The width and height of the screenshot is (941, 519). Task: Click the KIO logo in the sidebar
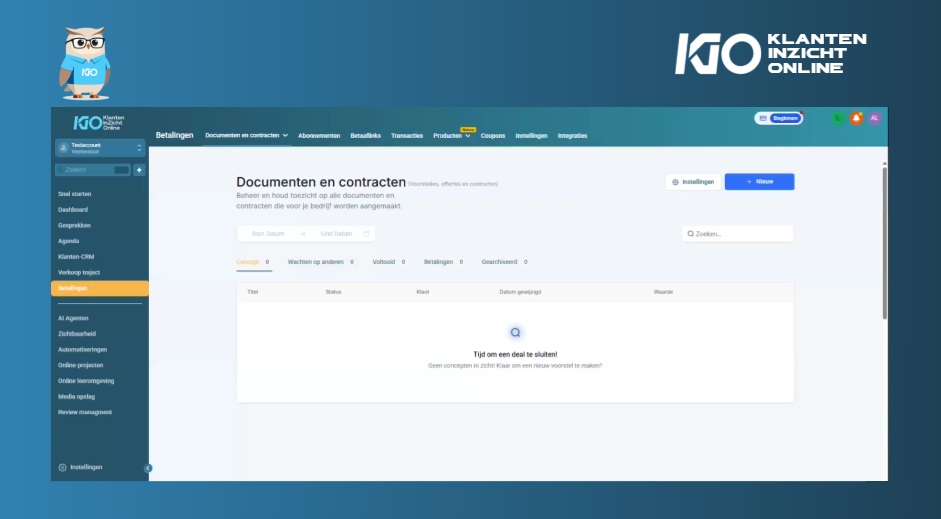click(98, 122)
